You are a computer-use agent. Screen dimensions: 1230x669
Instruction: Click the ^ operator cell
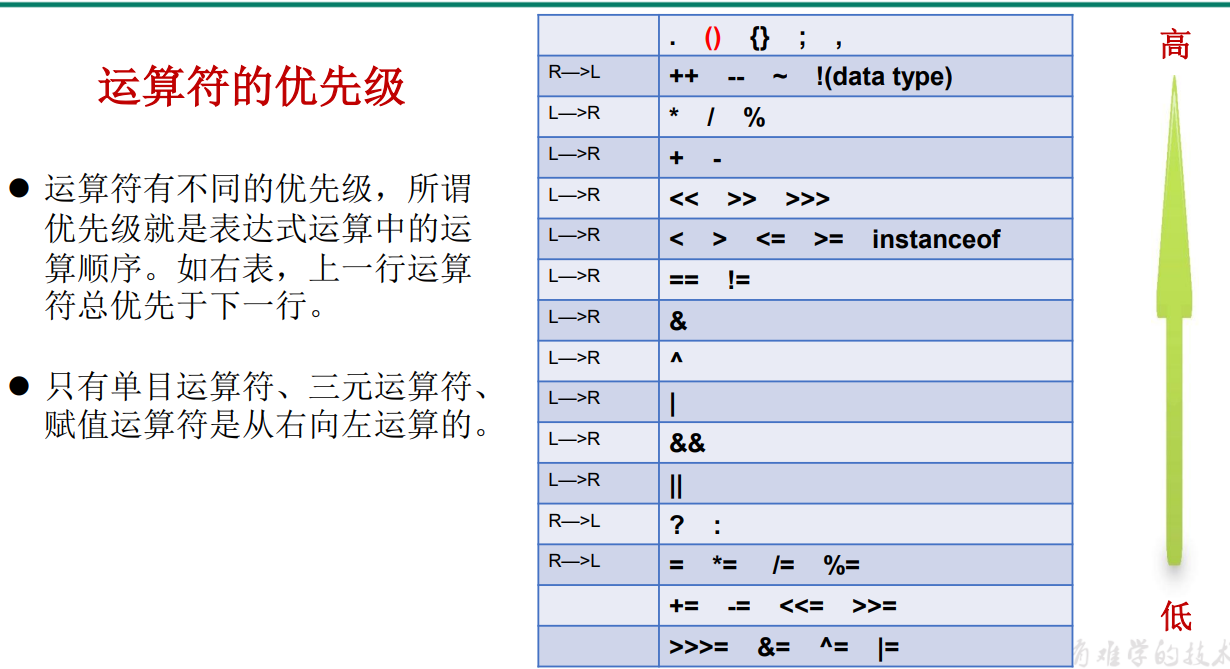(x=866, y=361)
